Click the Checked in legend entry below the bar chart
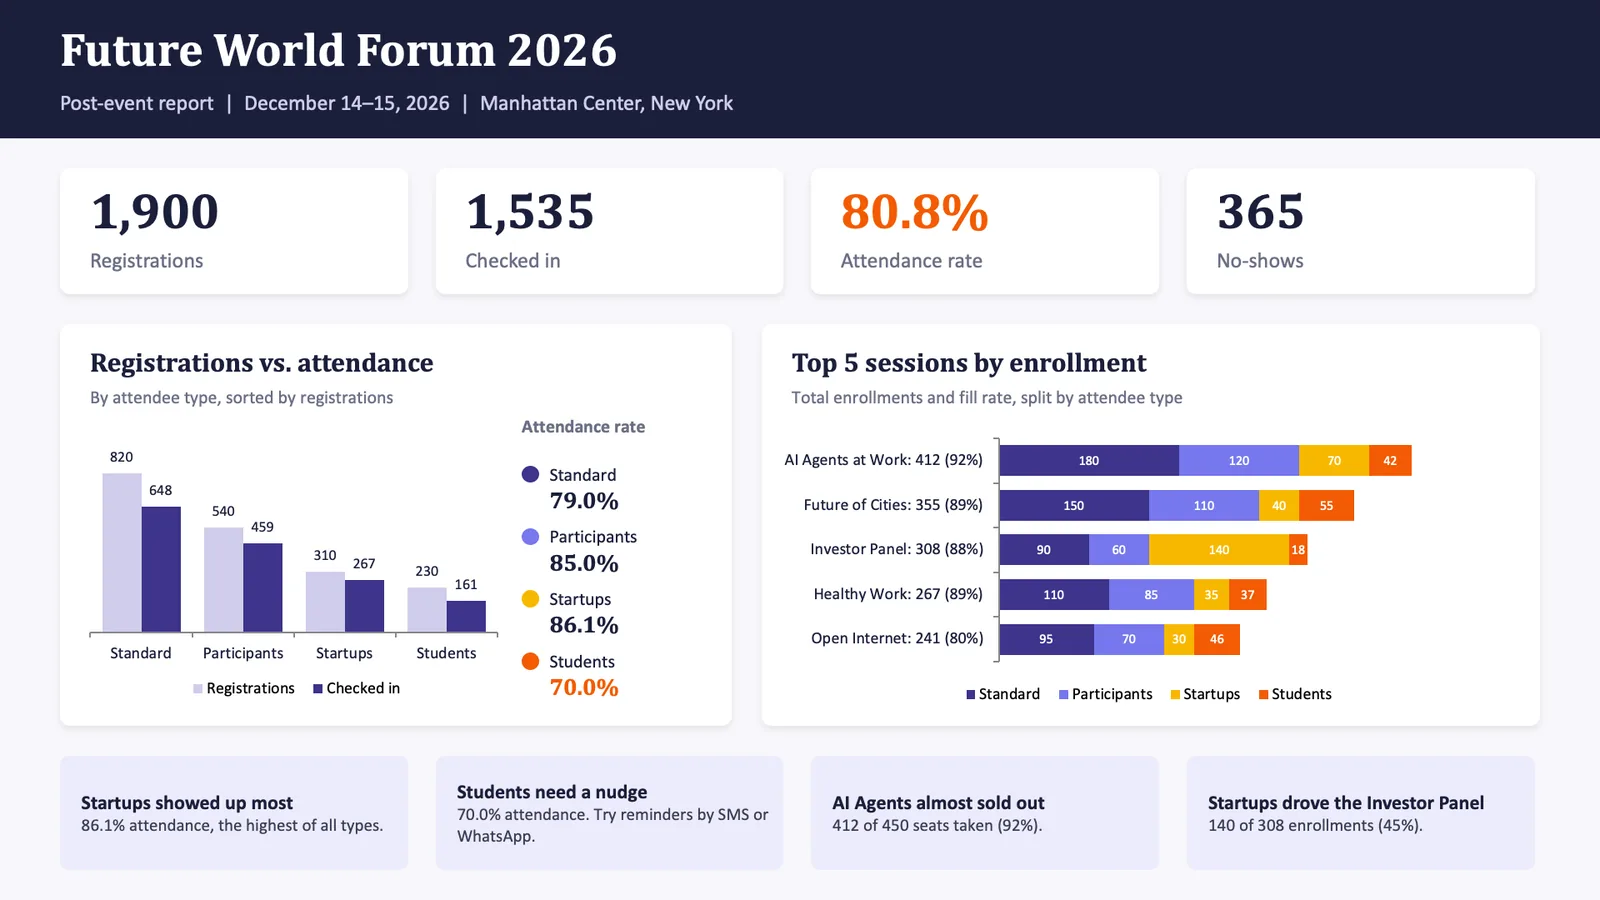Viewport: 1600px width, 900px height. (356, 688)
